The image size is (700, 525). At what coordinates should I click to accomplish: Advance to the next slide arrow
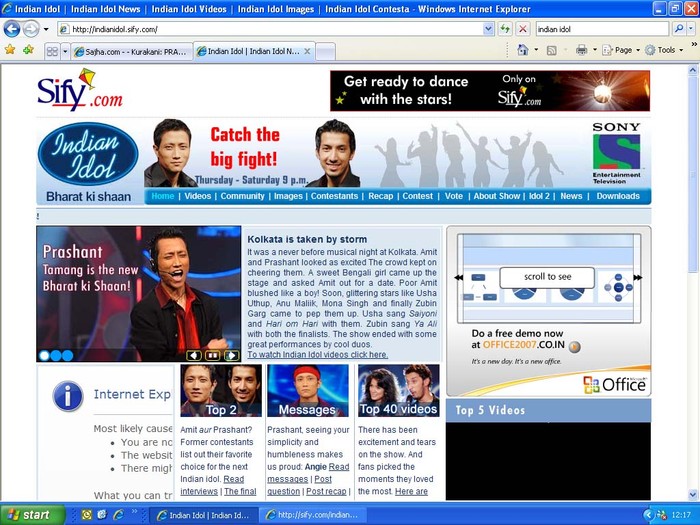pyautogui.click(x=231, y=355)
